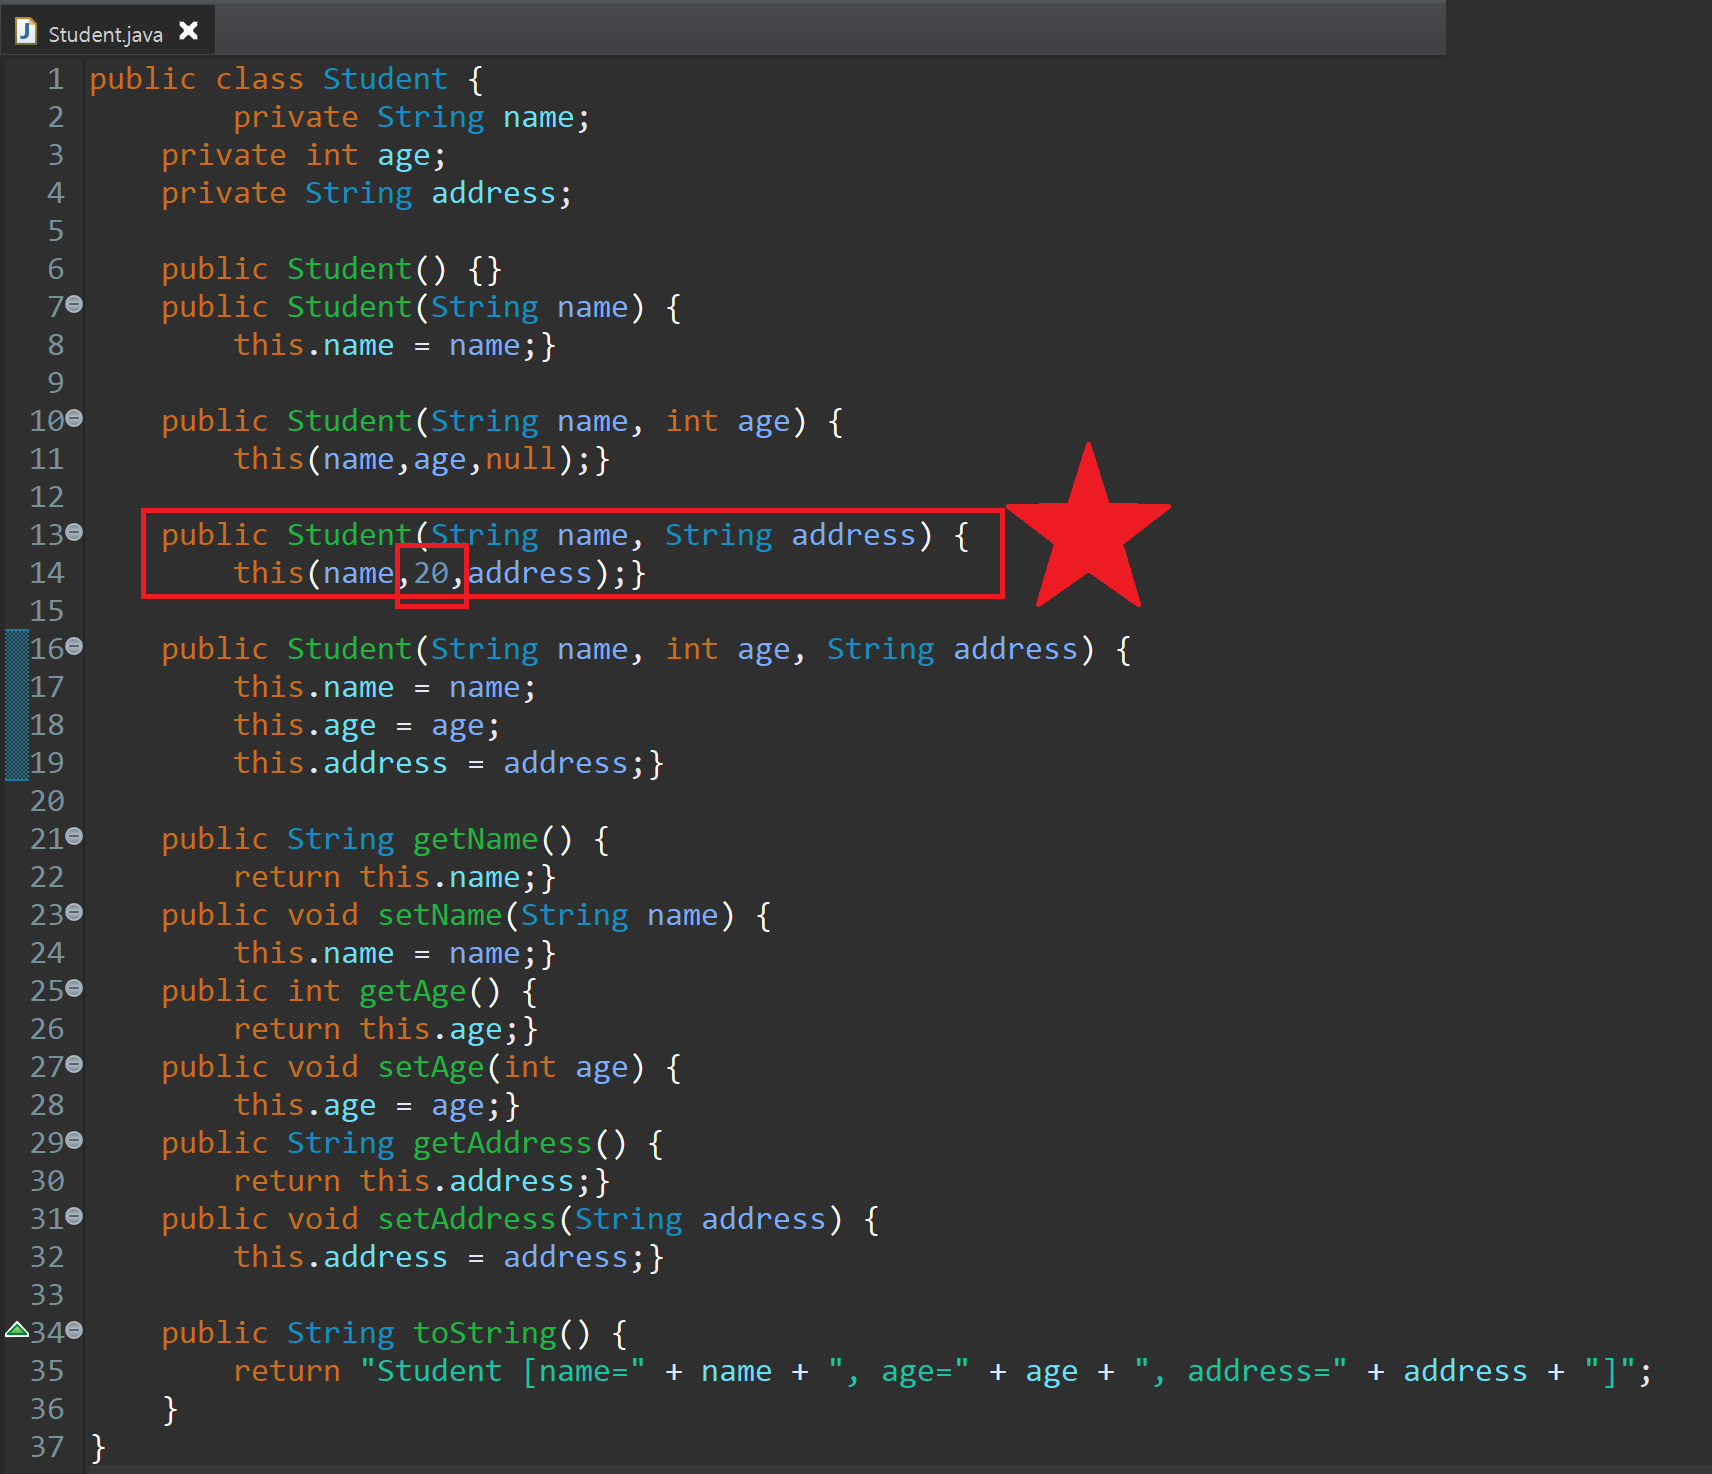Click the ", age=" string literal
The image size is (1712, 1474).
[x=899, y=1371]
